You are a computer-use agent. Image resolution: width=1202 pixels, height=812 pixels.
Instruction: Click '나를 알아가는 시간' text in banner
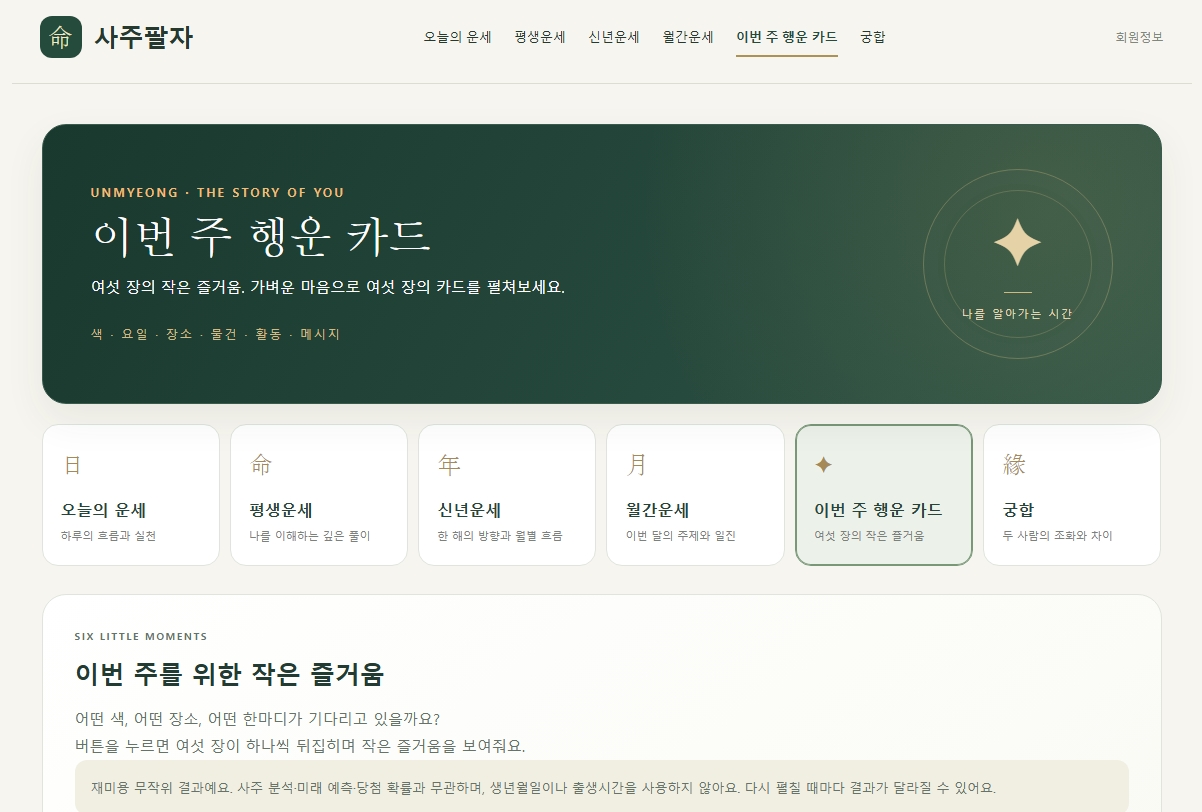click(x=1017, y=314)
